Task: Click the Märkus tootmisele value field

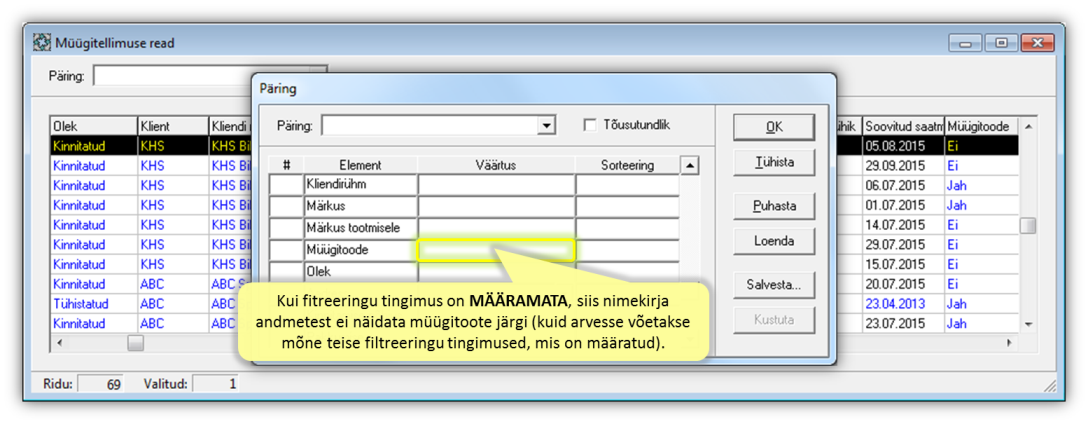Action: (496, 228)
